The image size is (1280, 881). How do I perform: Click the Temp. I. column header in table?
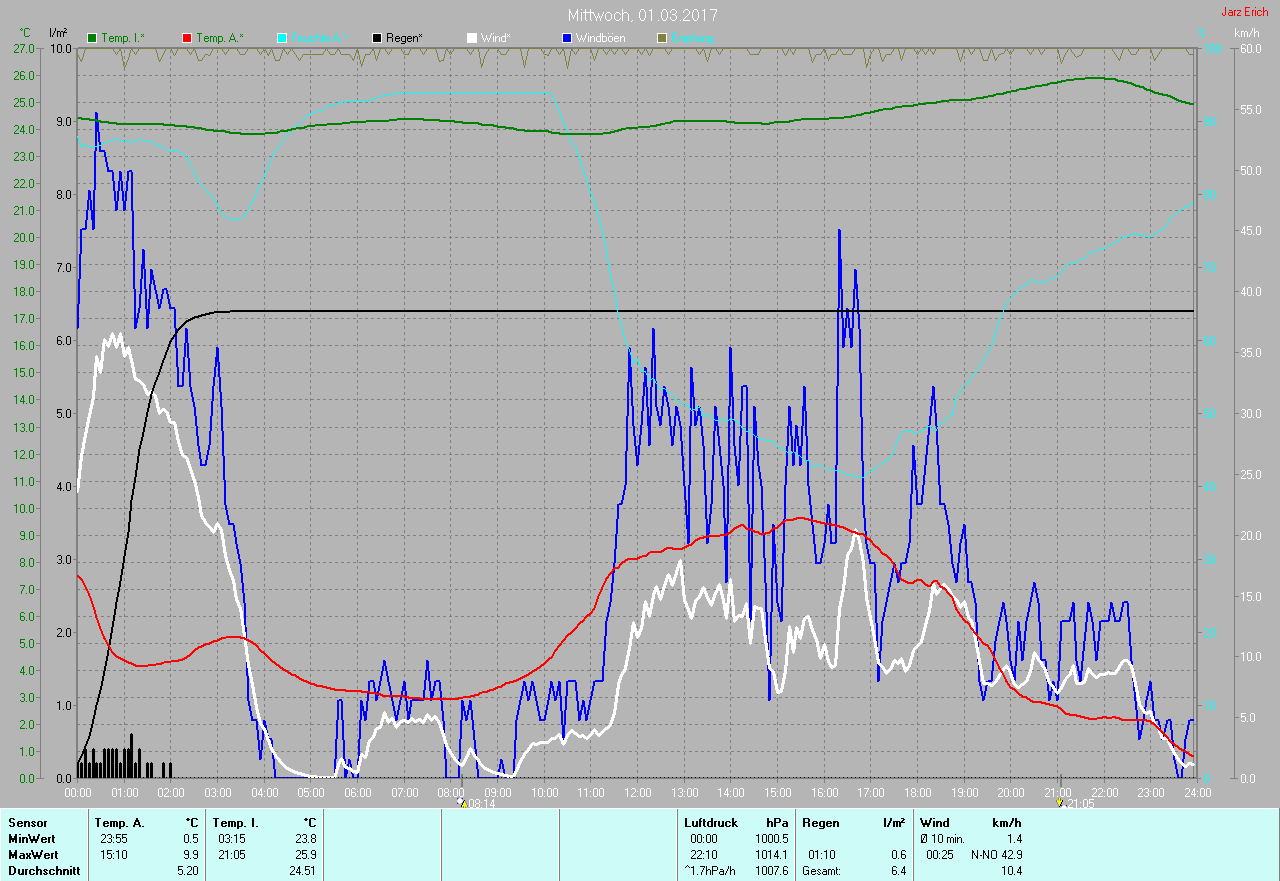pos(235,823)
